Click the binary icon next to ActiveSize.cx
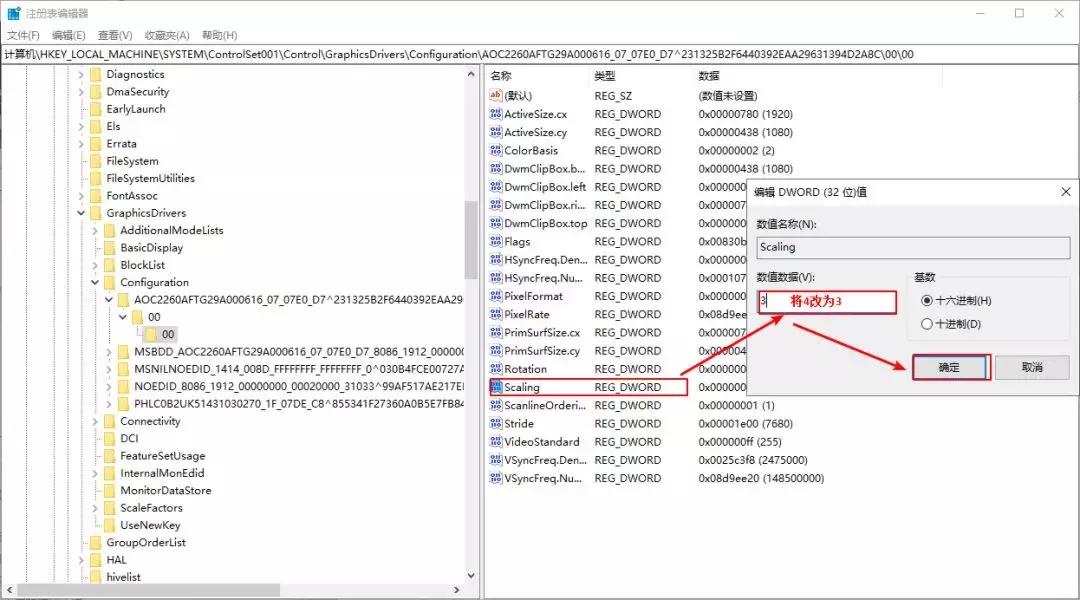The height and width of the screenshot is (600, 1080). point(496,114)
